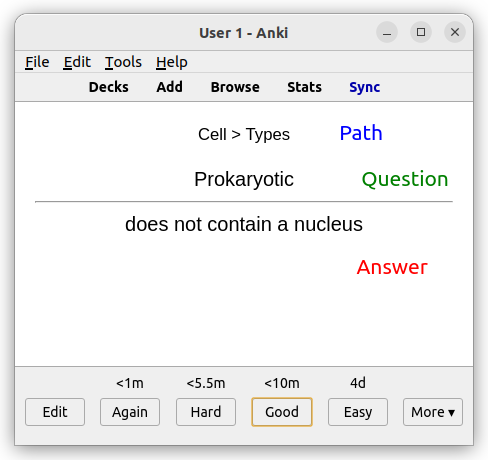Open the Tools menu
This screenshot has width=488, height=460.
(123, 62)
